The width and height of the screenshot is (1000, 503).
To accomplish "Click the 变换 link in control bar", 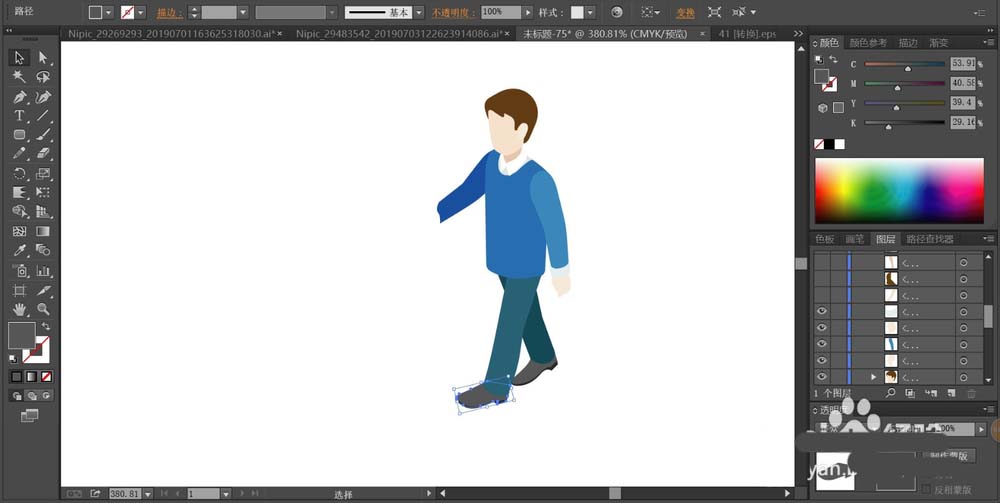I will (x=685, y=13).
